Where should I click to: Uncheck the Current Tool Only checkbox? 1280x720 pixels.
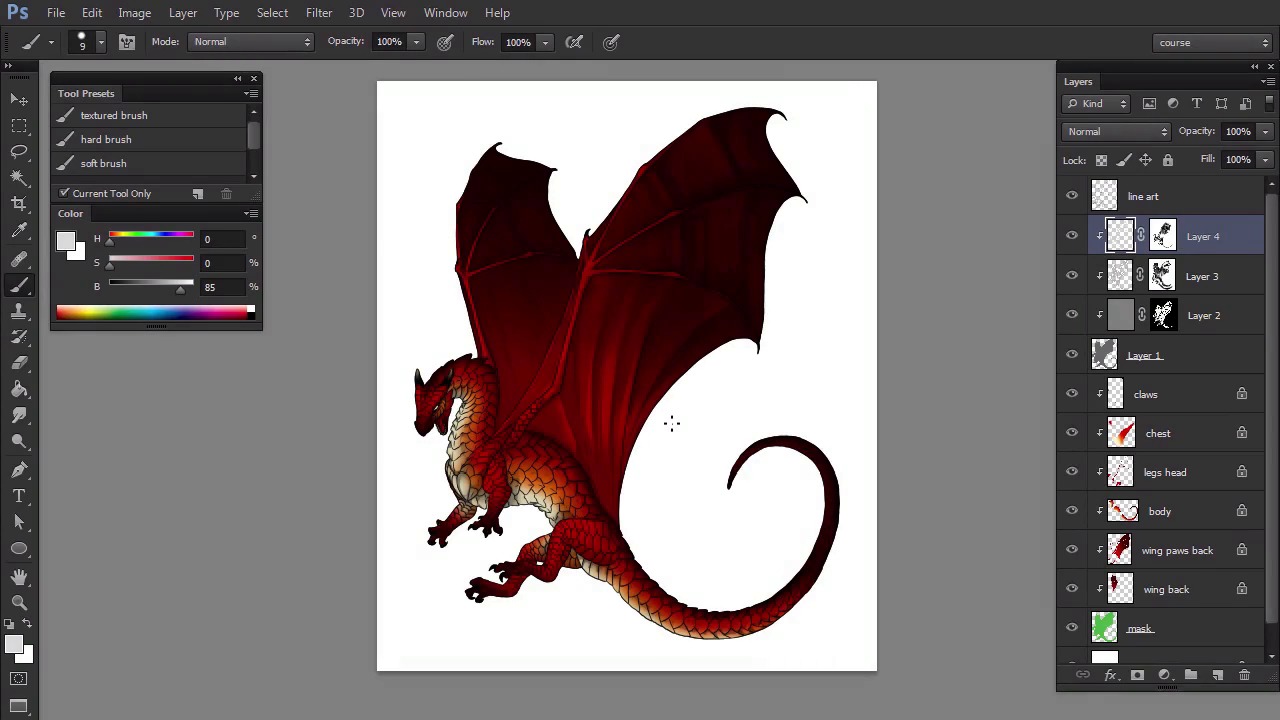(x=65, y=193)
